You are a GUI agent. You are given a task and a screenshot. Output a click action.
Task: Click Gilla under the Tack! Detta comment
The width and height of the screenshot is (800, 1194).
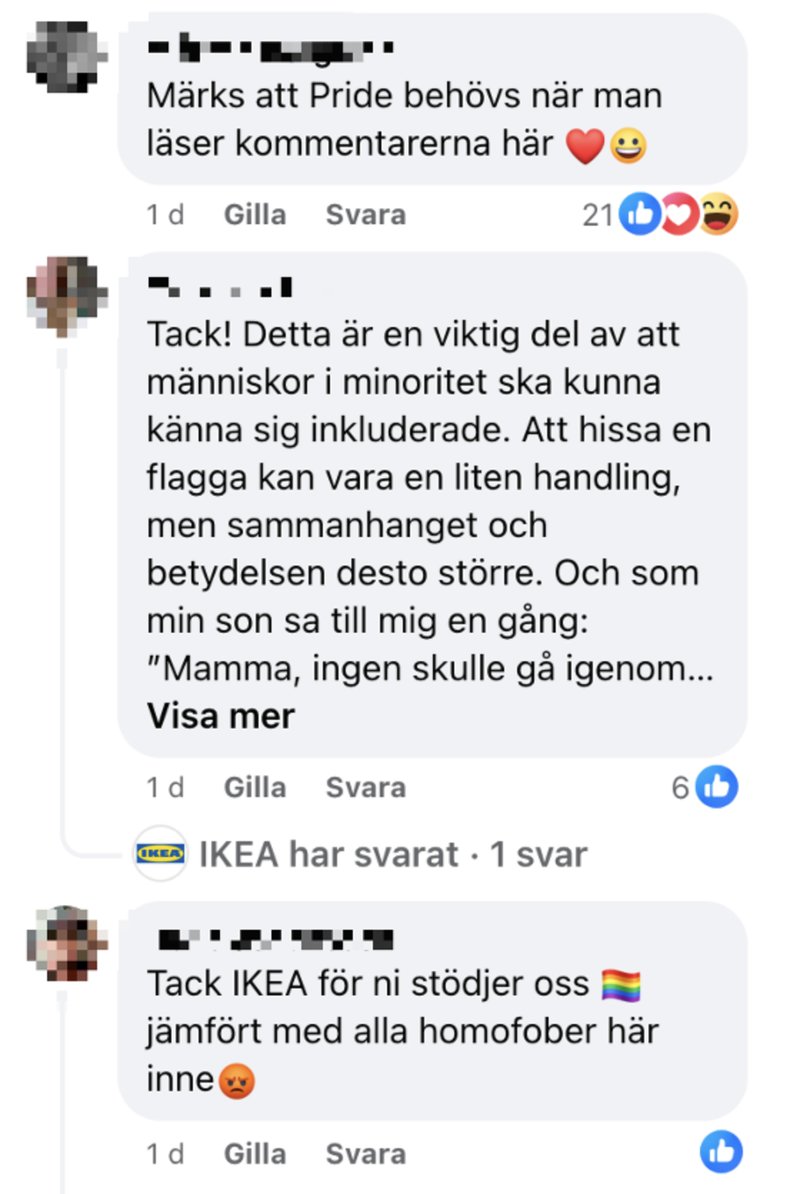click(255, 787)
